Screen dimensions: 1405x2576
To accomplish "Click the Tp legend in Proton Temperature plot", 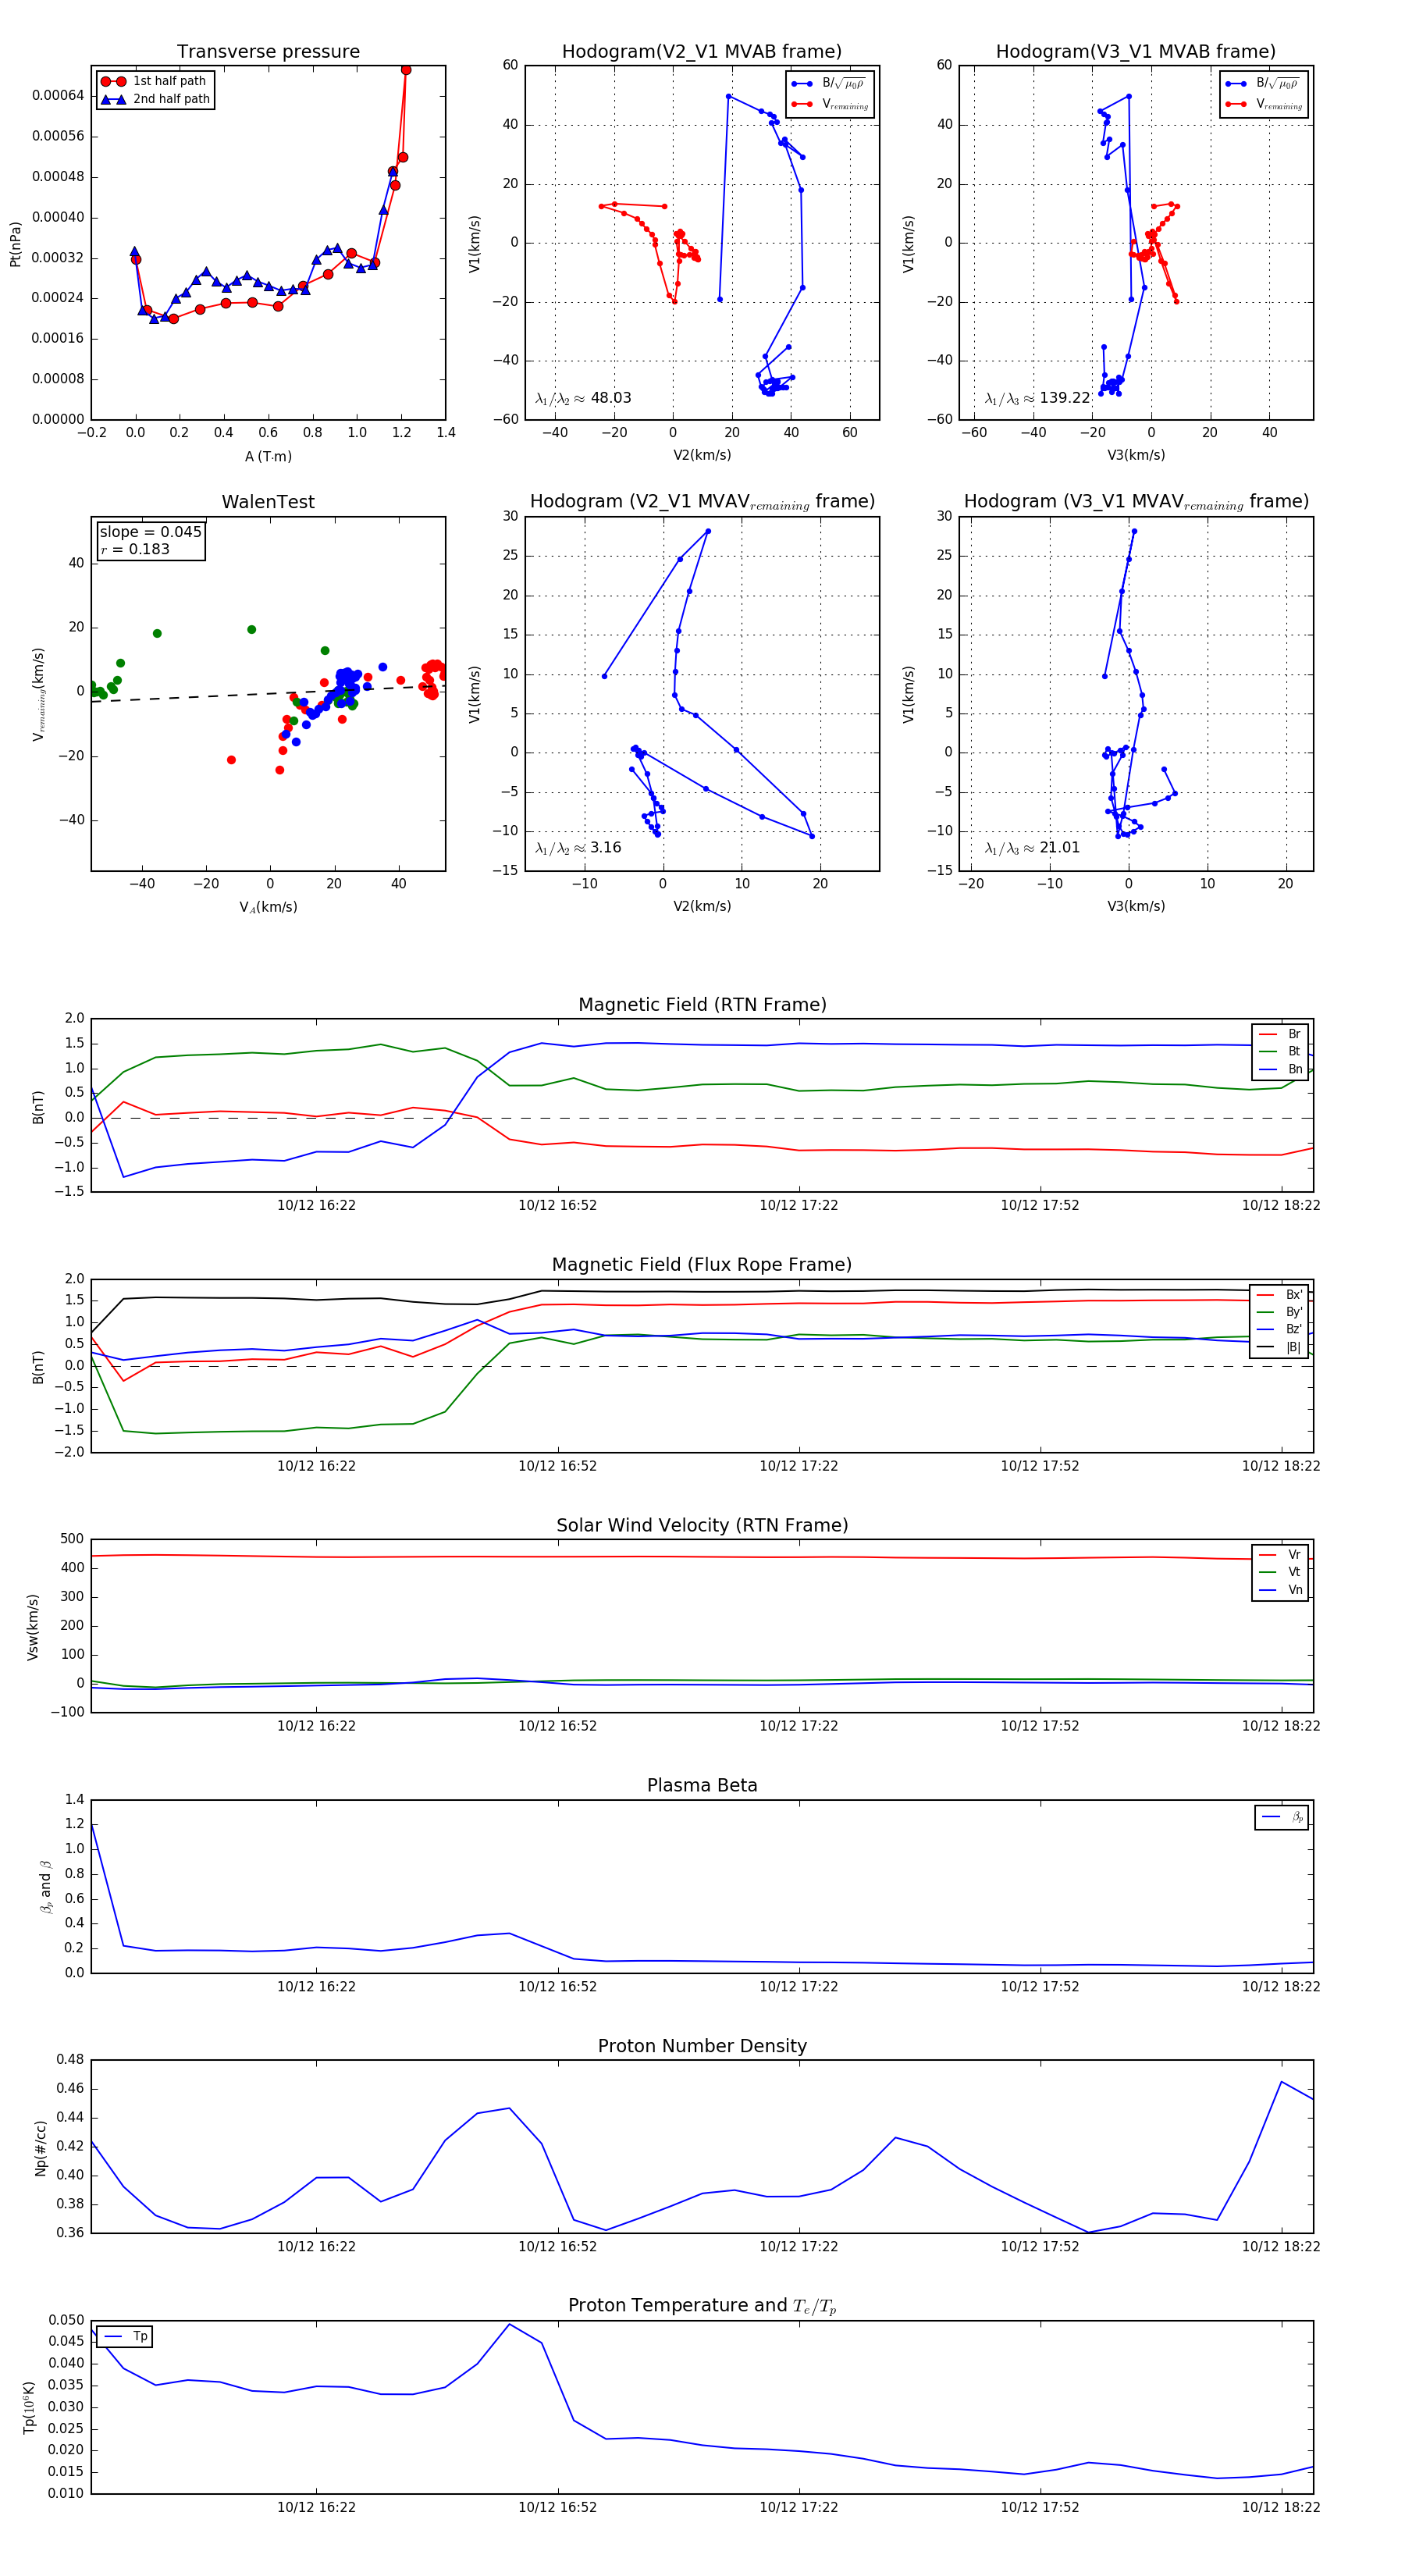I will click(x=125, y=2336).
